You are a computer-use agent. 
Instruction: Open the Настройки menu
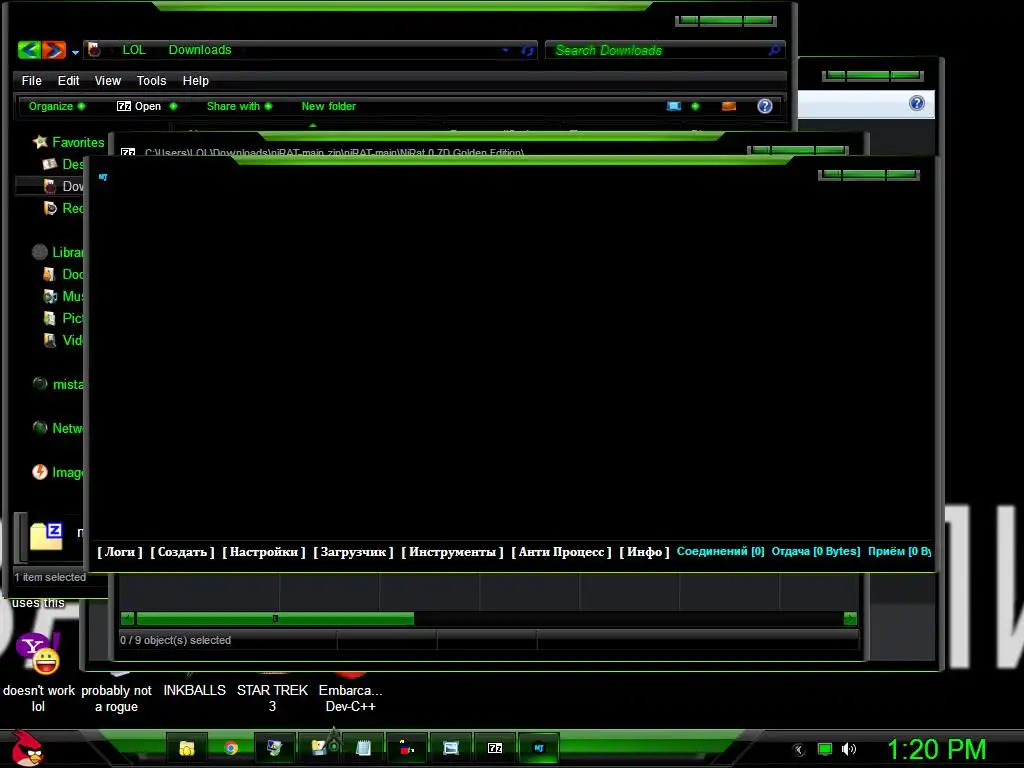click(264, 552)
